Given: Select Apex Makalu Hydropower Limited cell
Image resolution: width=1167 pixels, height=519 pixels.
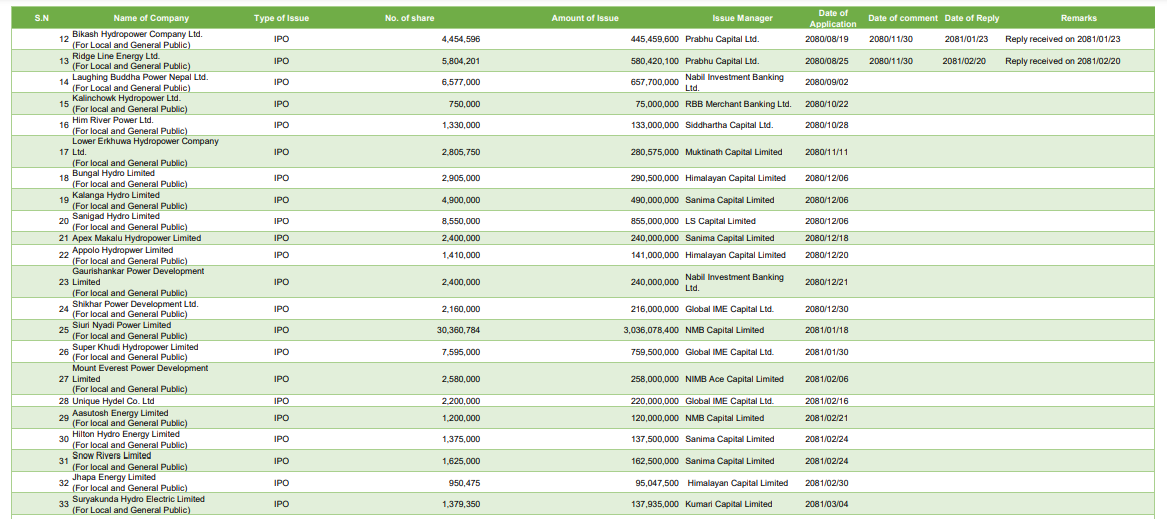Looking at the screenshot, I should click(x=137, y=238).
